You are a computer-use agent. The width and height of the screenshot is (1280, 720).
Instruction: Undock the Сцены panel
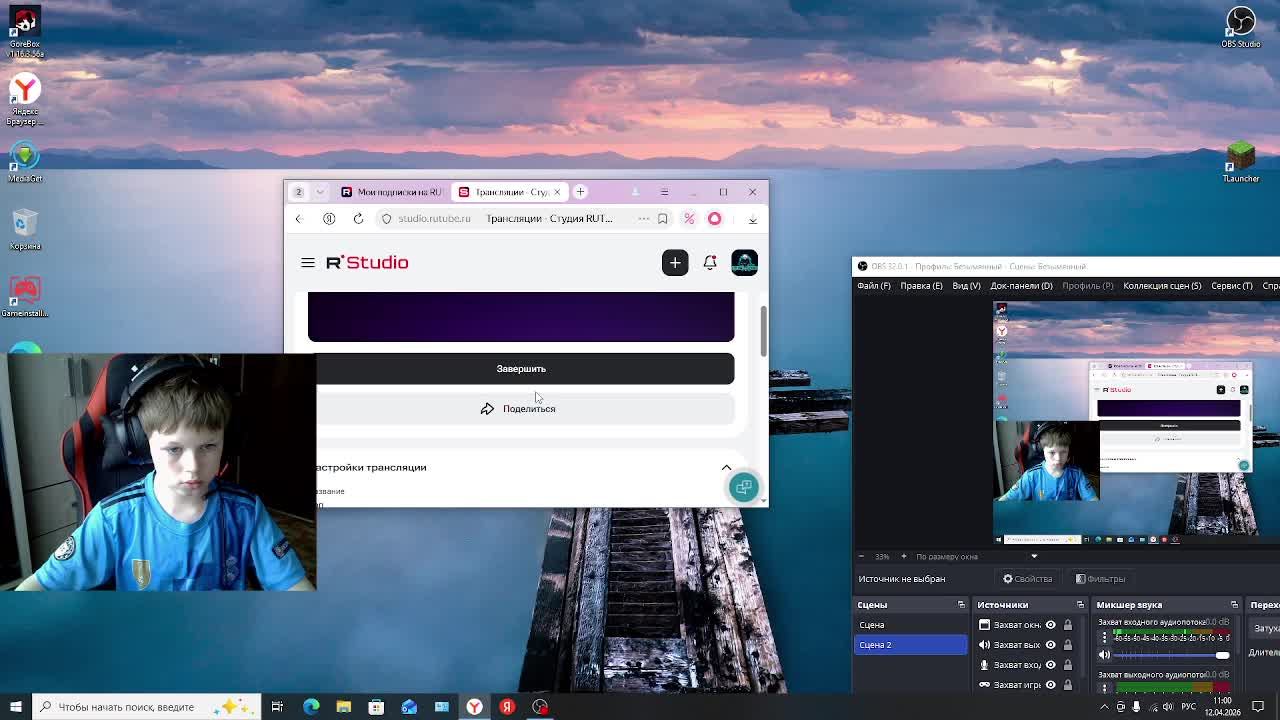tap(961, 605)
